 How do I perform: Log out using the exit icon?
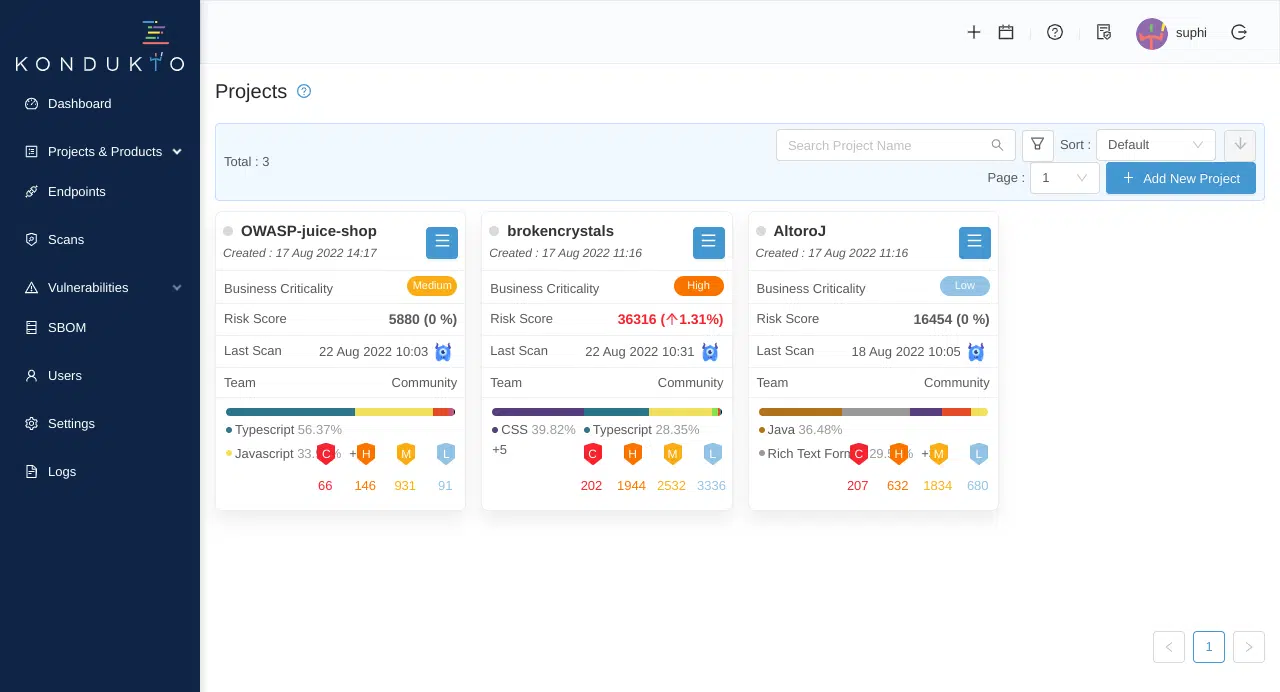pyautogui.click(x=1239, y=32)
